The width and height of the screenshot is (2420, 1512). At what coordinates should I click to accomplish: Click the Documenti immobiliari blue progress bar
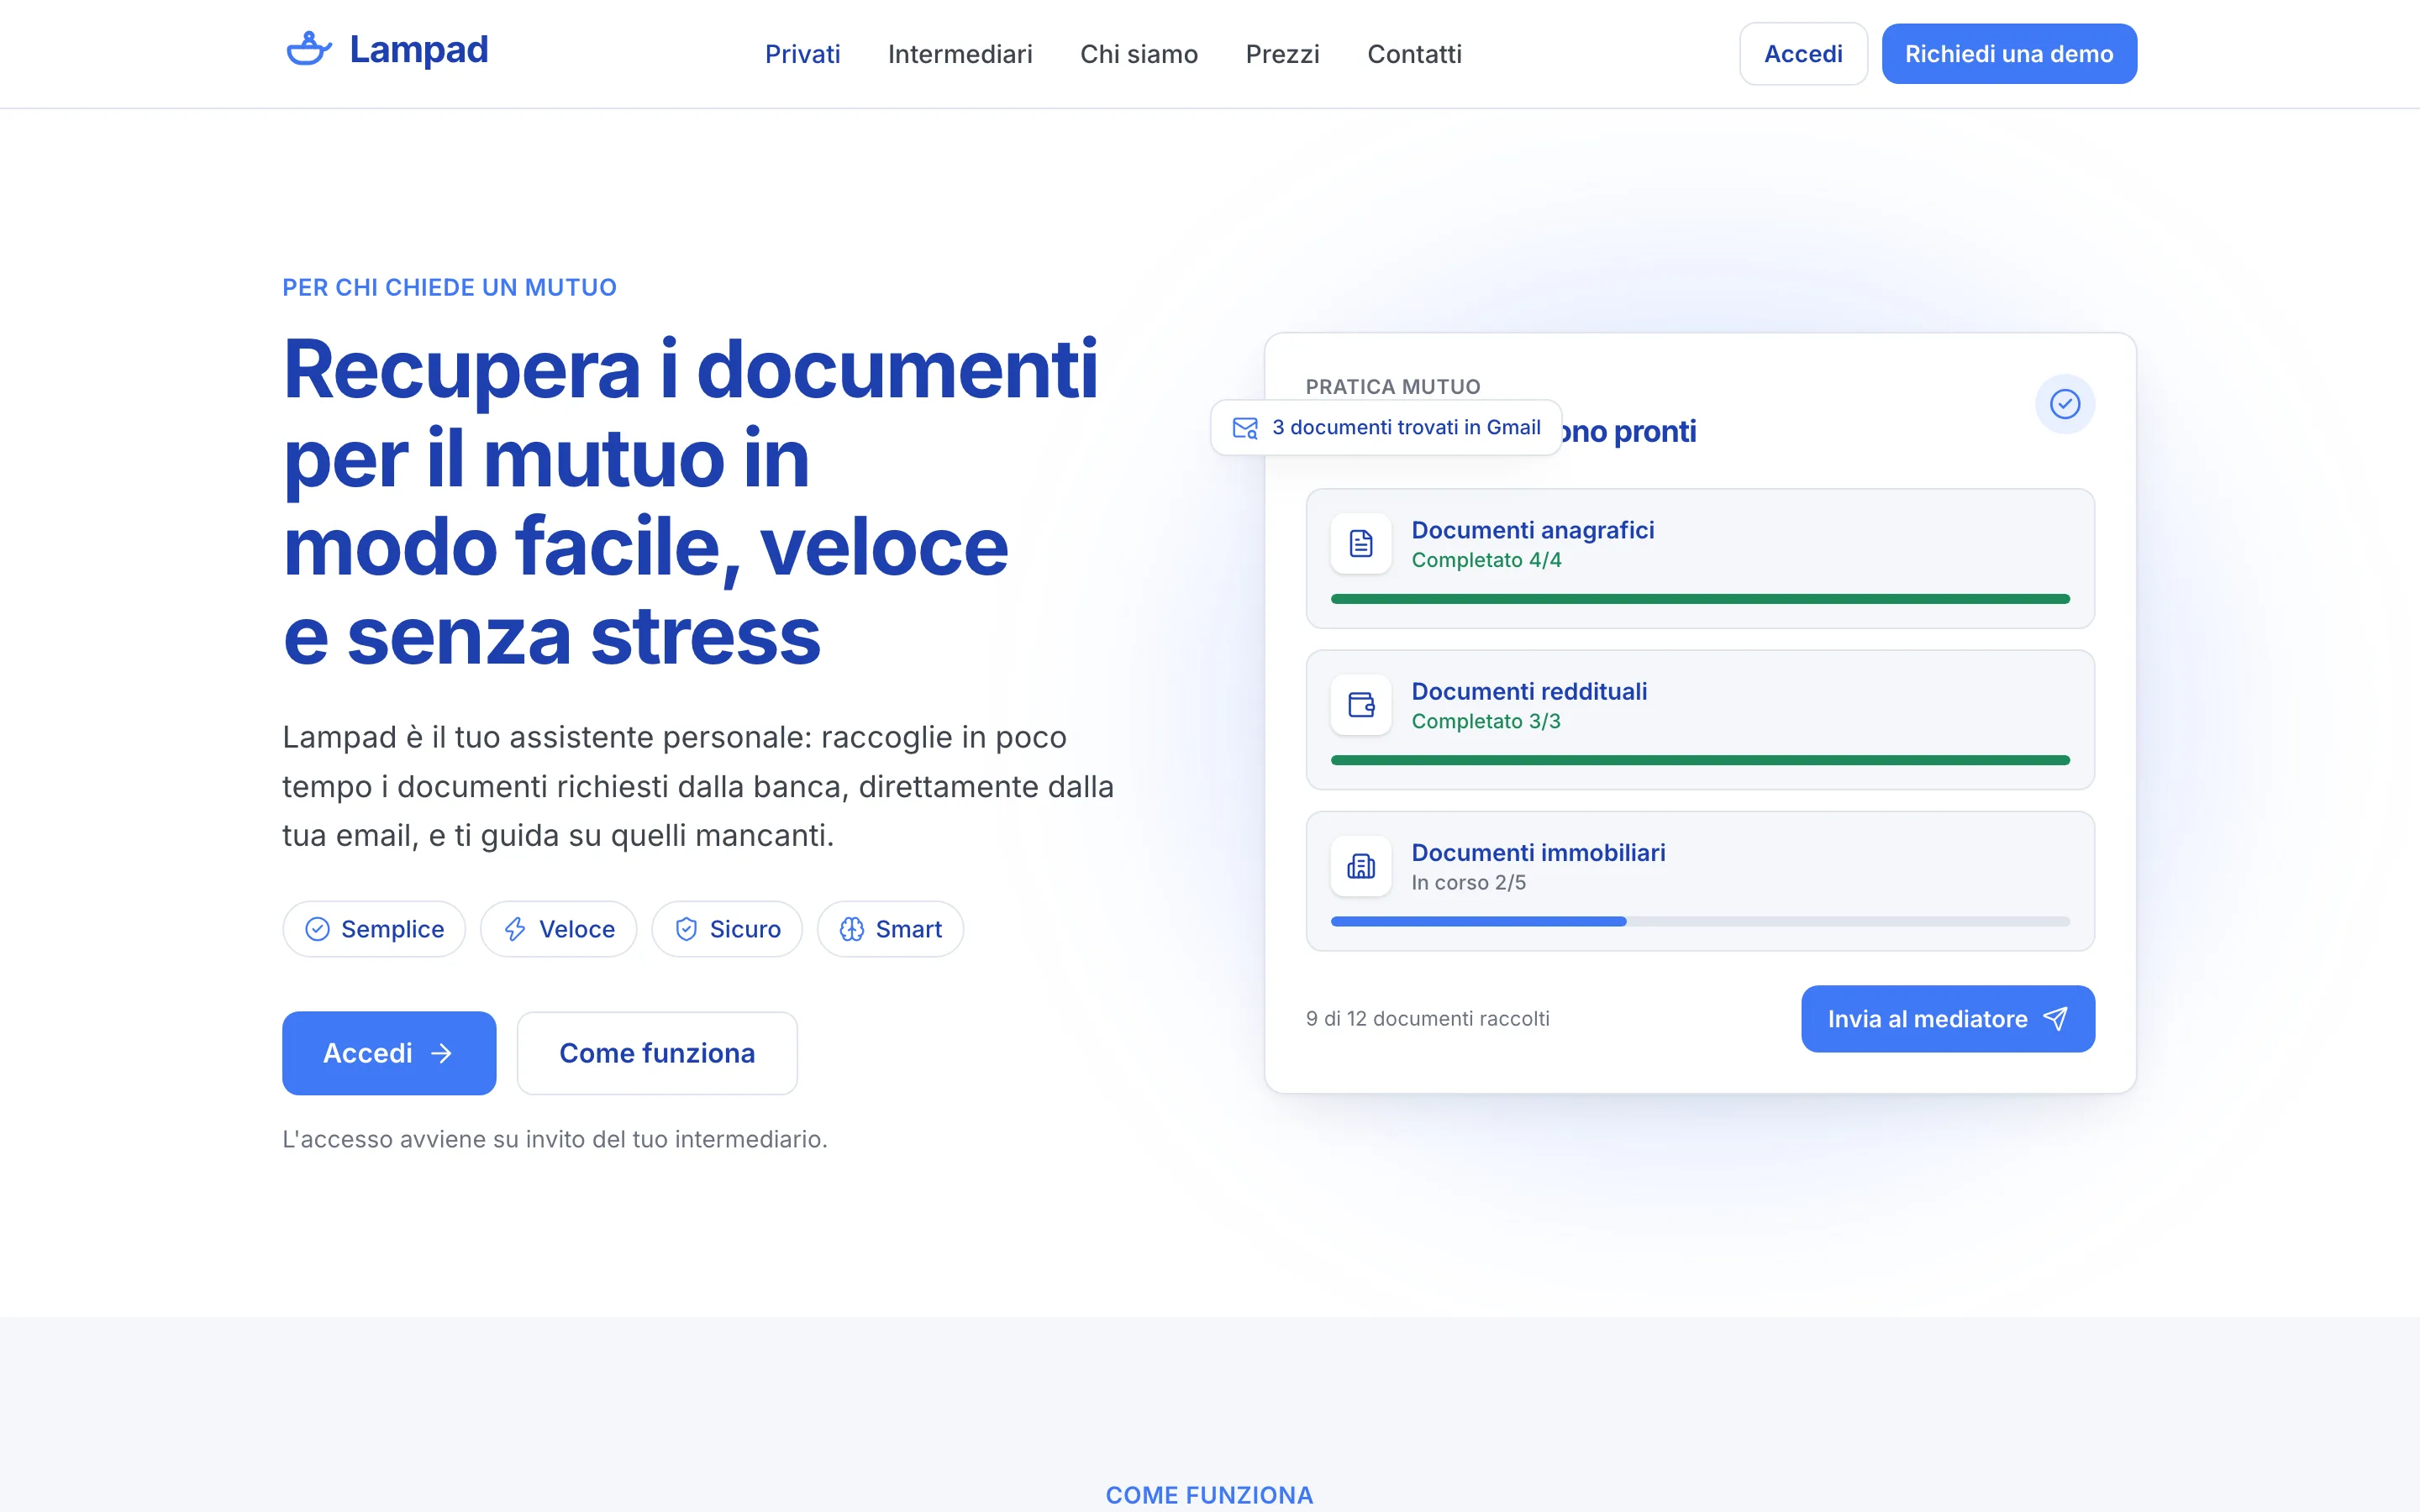click(1478, 921)
